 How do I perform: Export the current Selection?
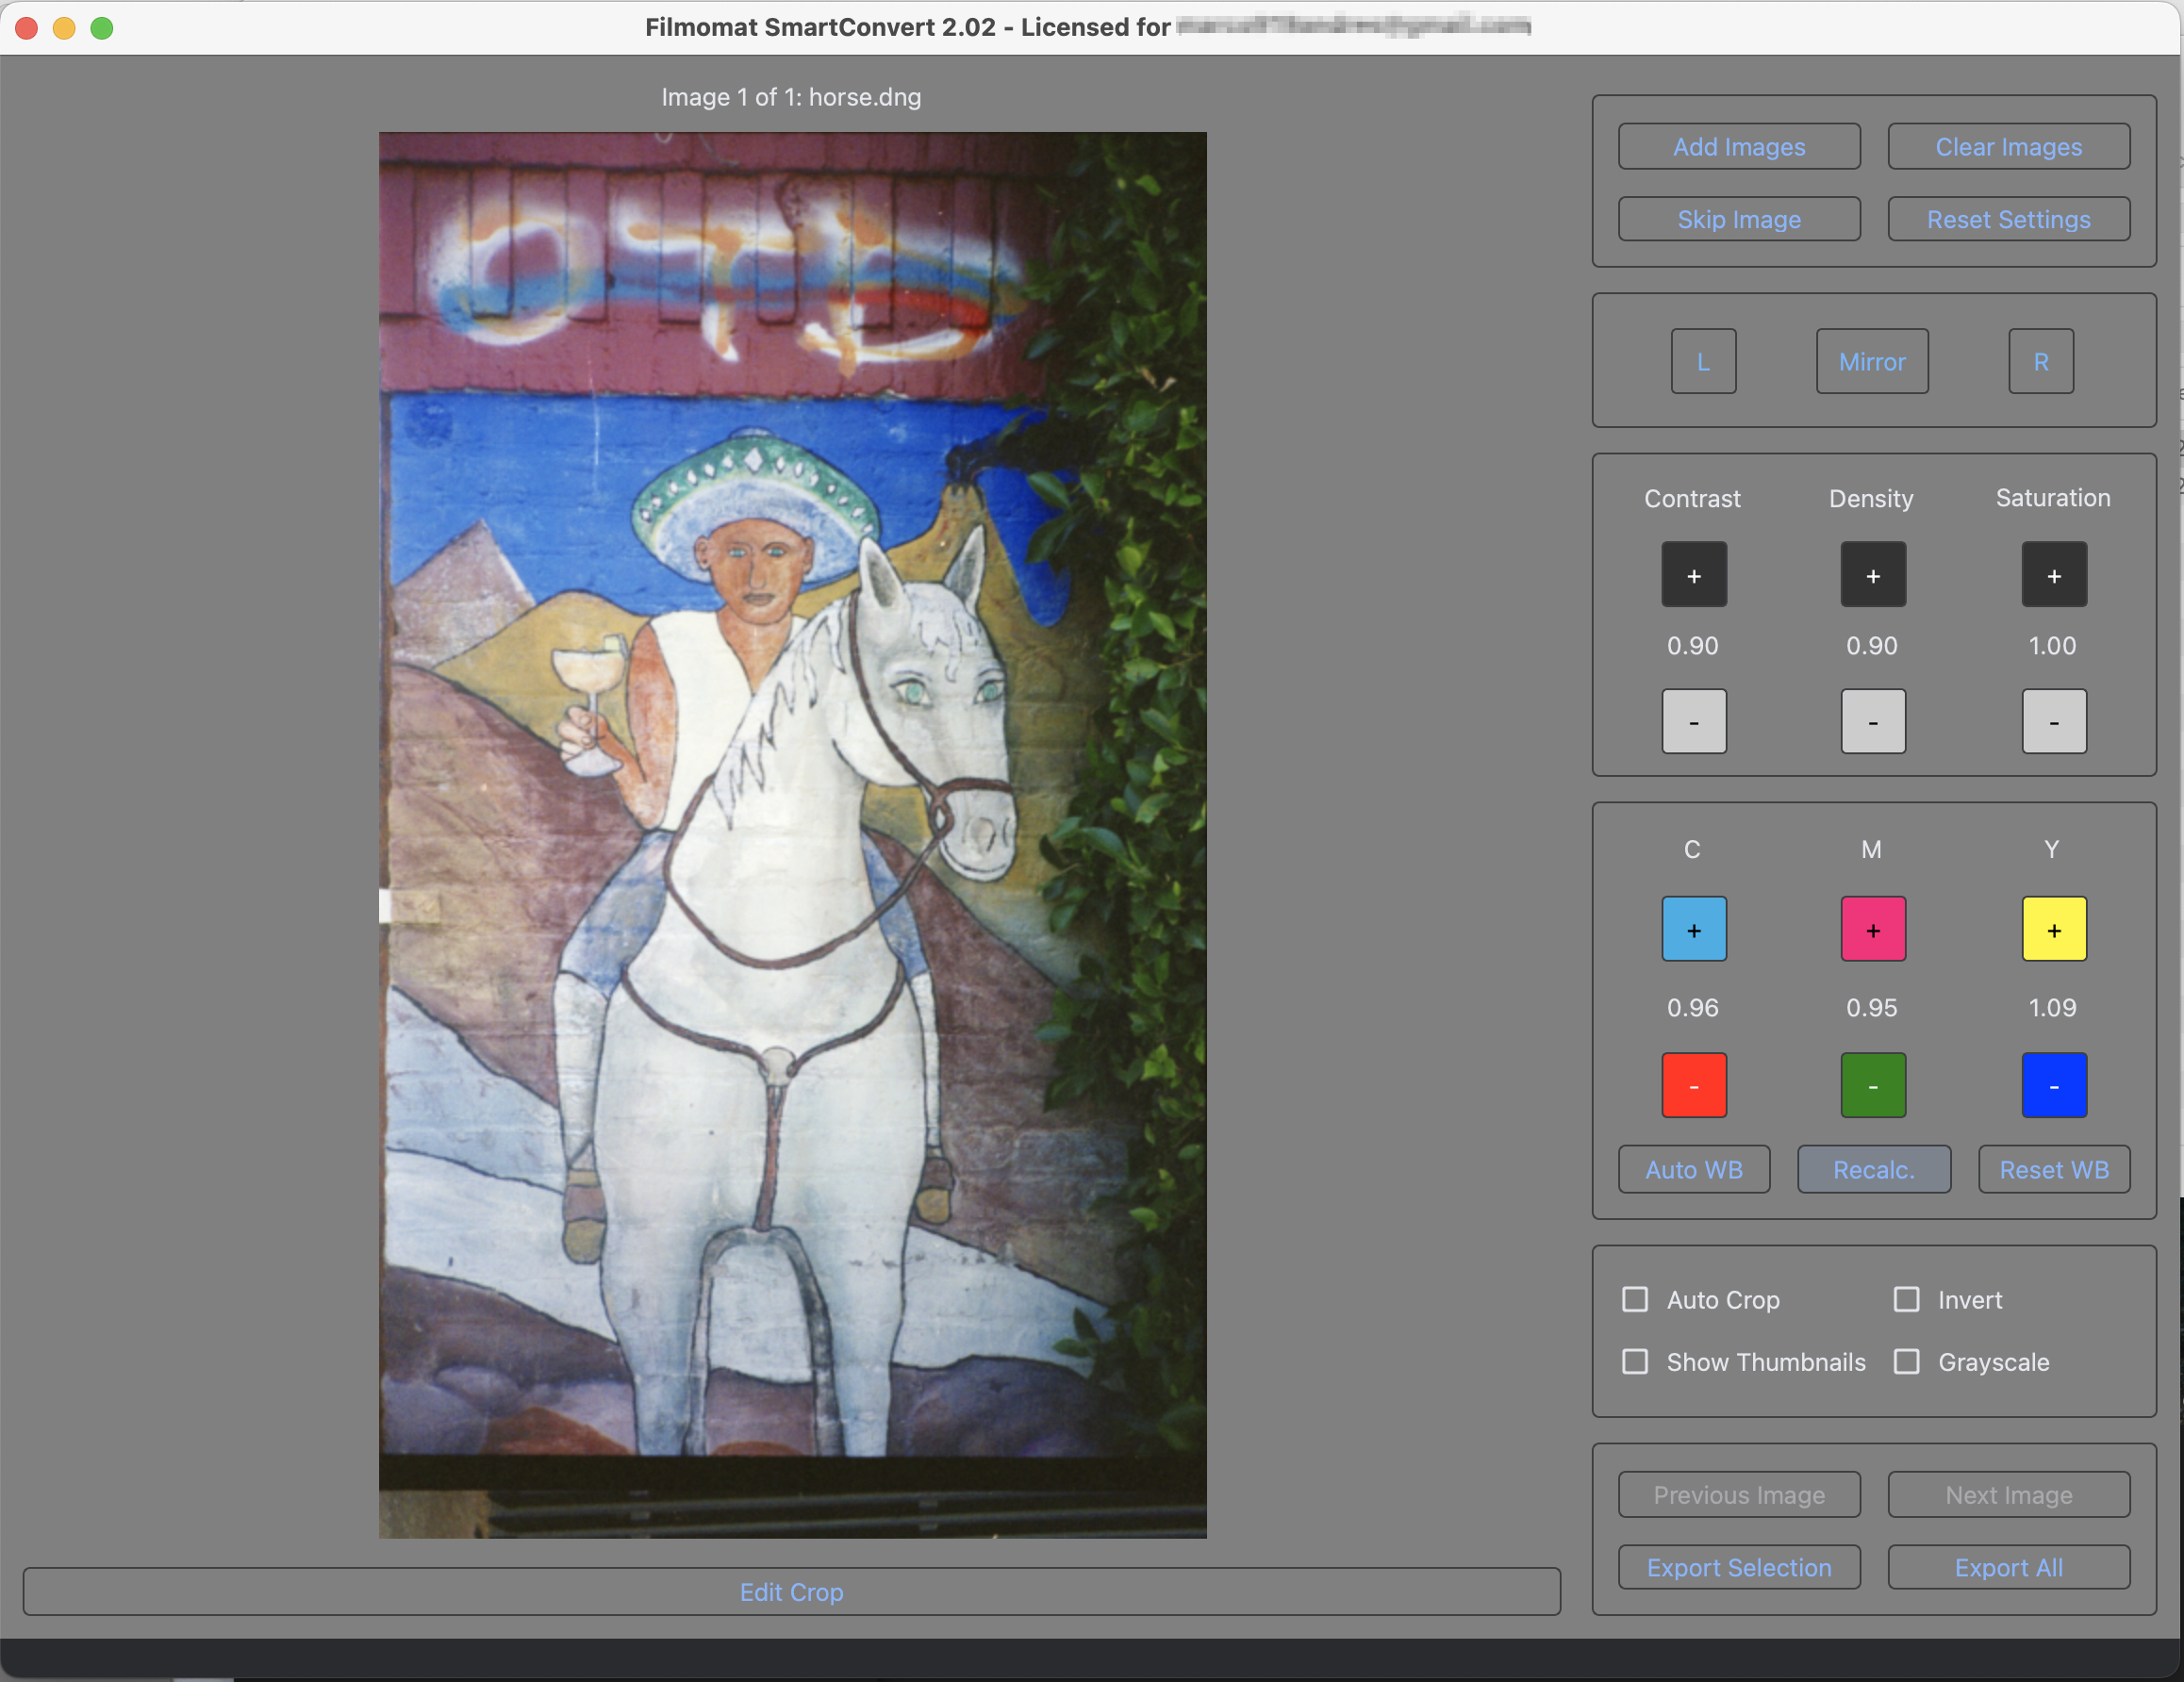click(1739, 1567)
